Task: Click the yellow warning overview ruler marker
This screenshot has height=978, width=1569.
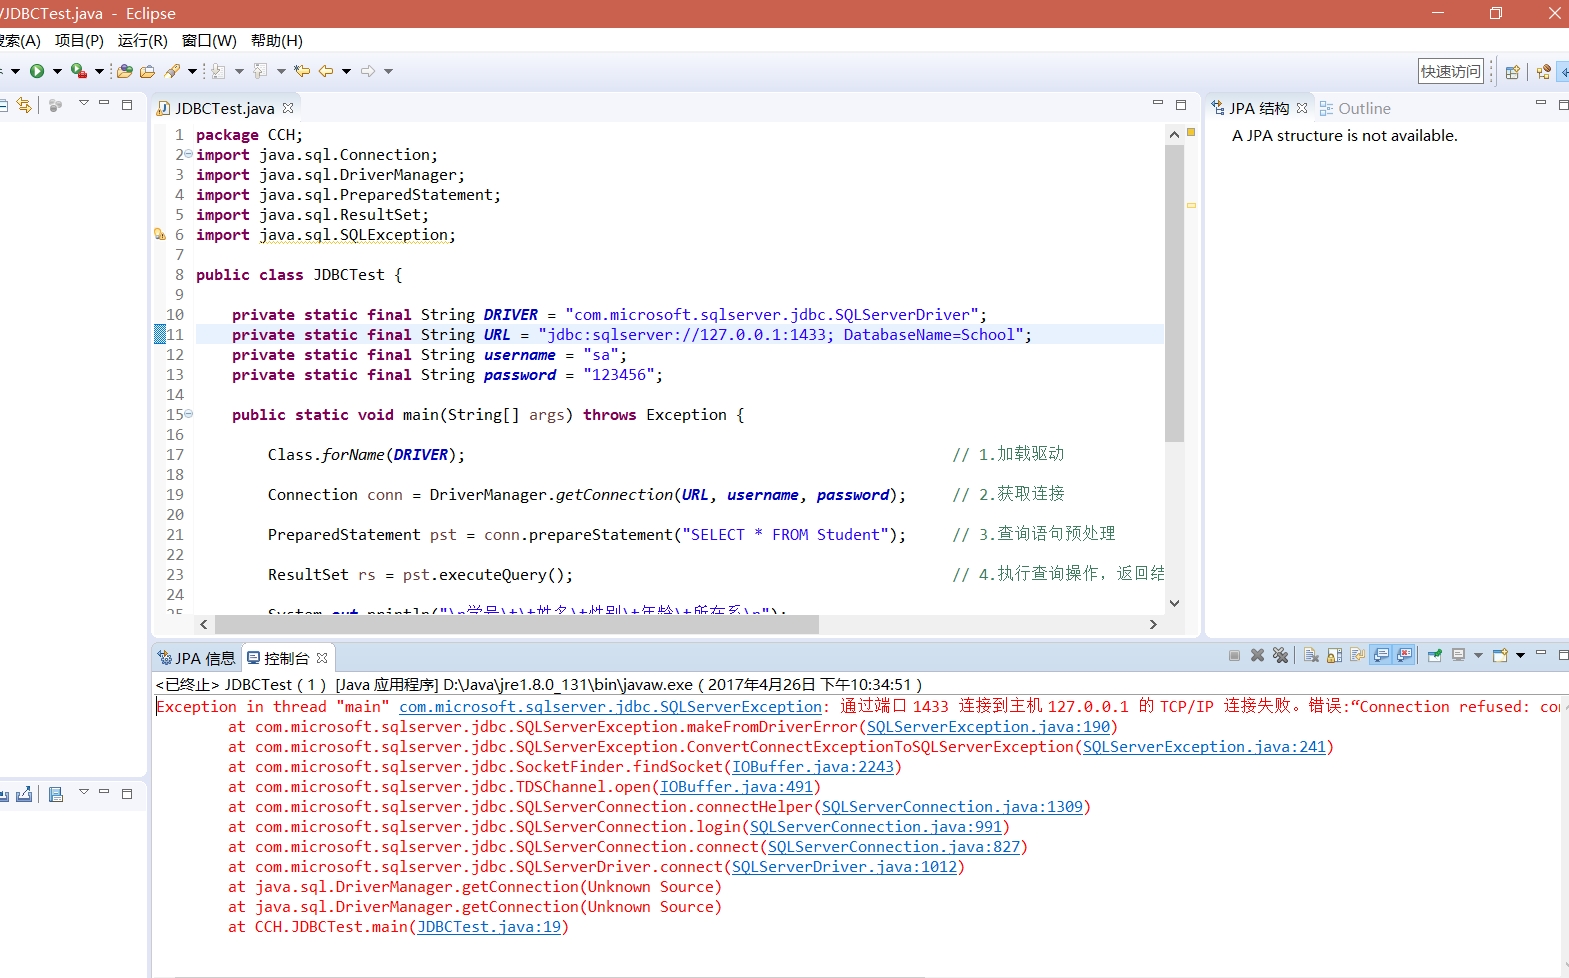Action: click(1191, 205)
